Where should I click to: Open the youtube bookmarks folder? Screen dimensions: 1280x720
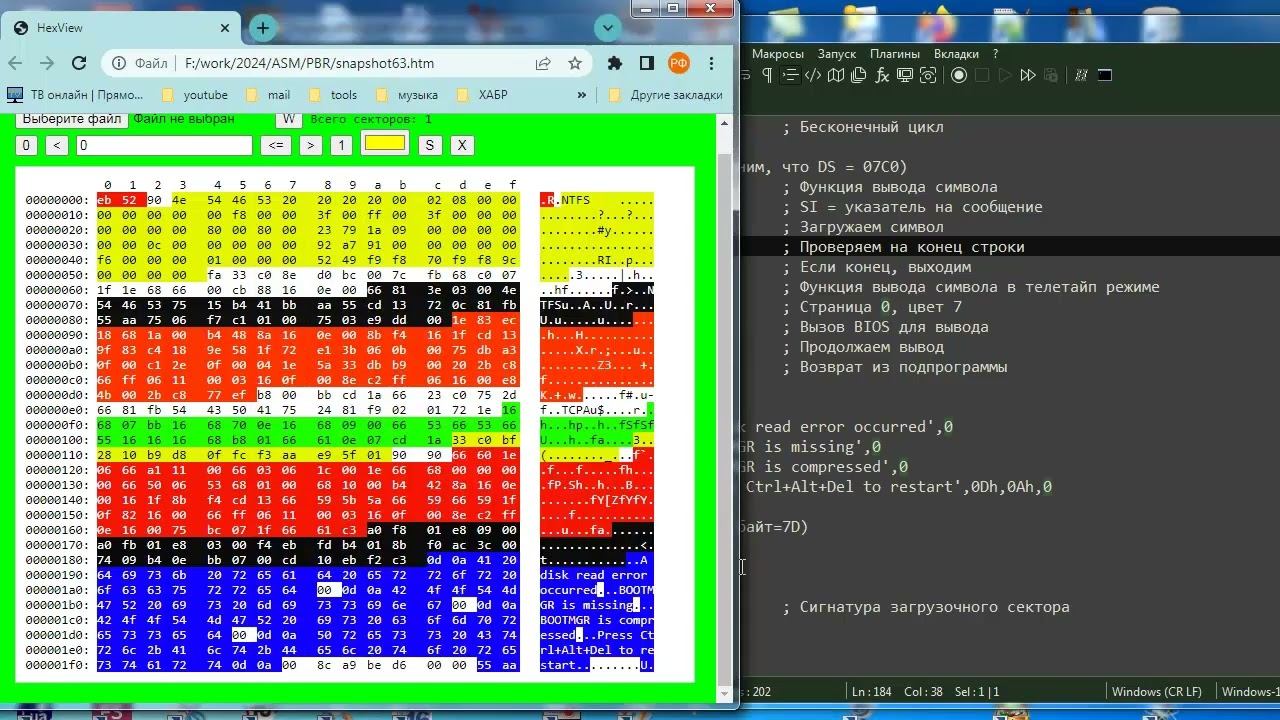point(194,95)
